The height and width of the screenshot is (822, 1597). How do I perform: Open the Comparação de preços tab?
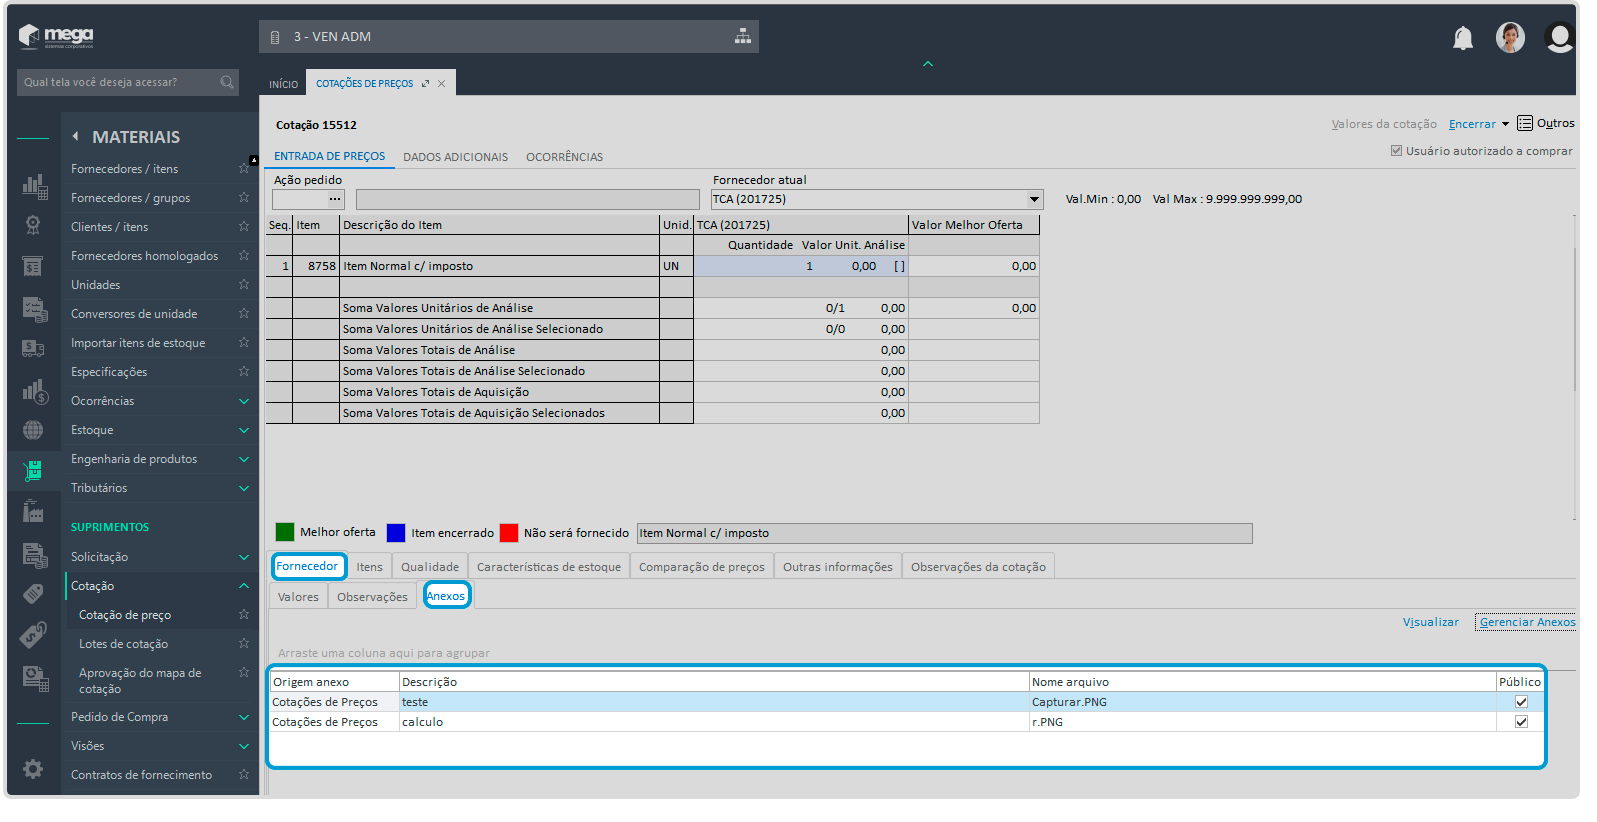tap(701, 567)
